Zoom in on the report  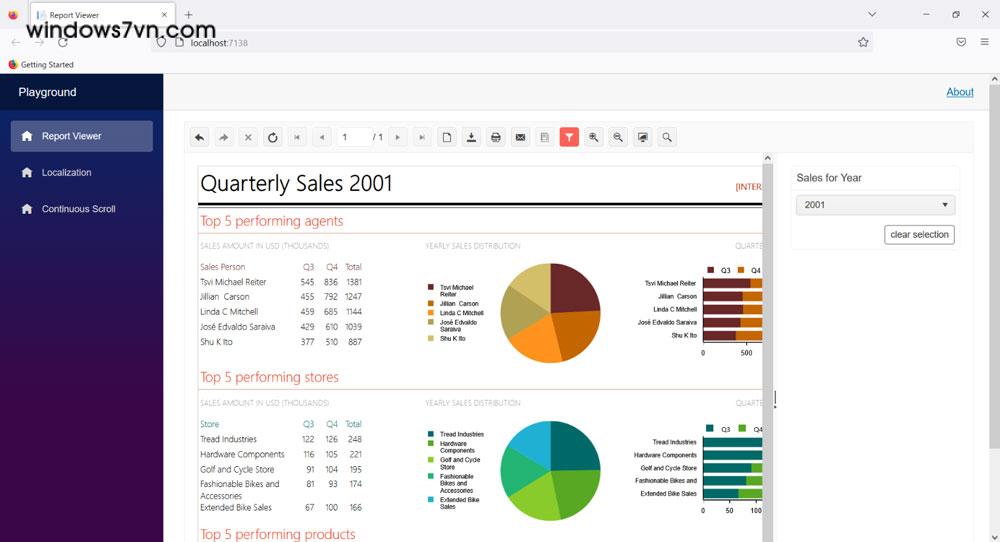pos(594,137)
